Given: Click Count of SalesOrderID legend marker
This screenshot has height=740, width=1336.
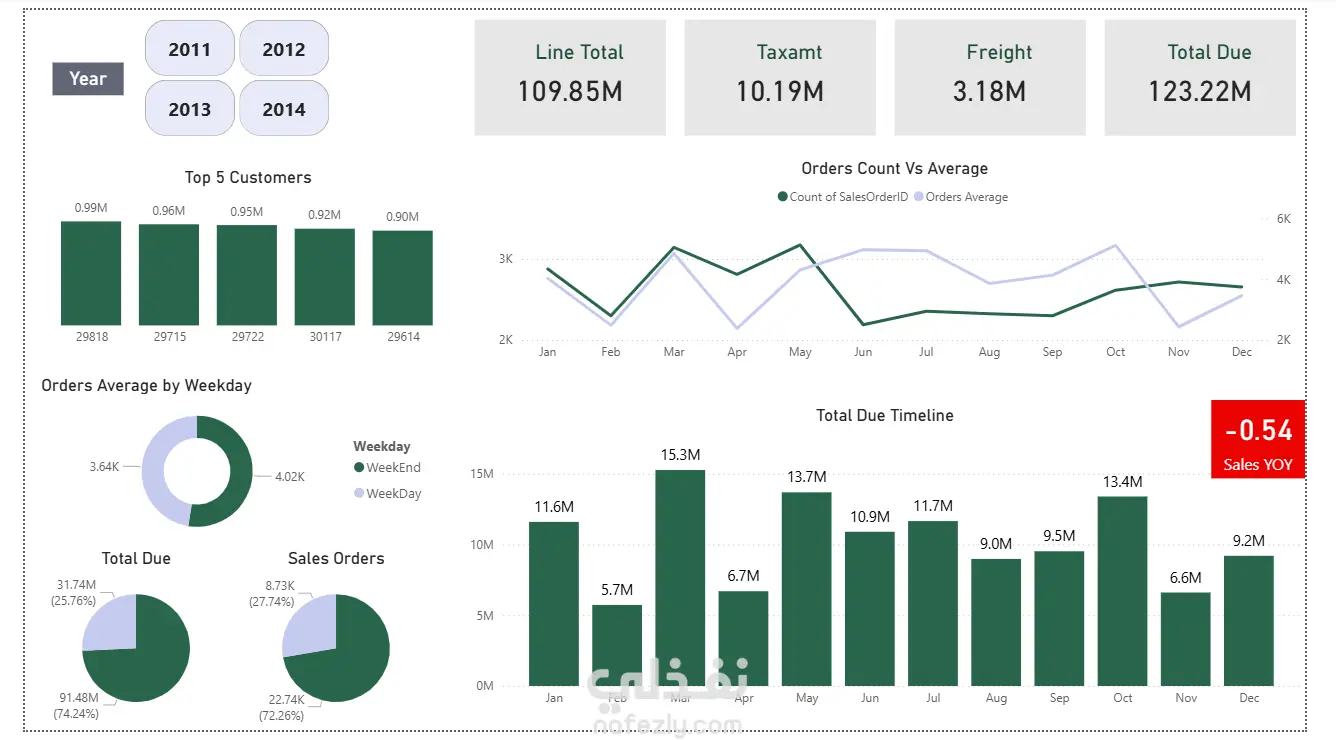Looking at the screenshot, I should pos(783,197).
